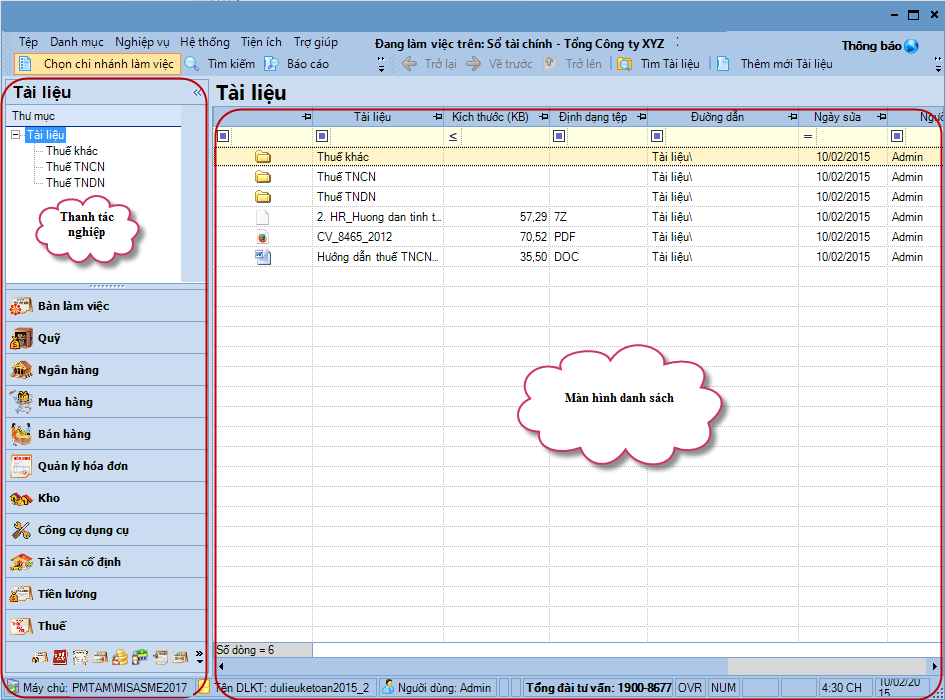Click the Báo cáo report icon
The height and width of the screenshot is (700, 945).
coord(271,64)
